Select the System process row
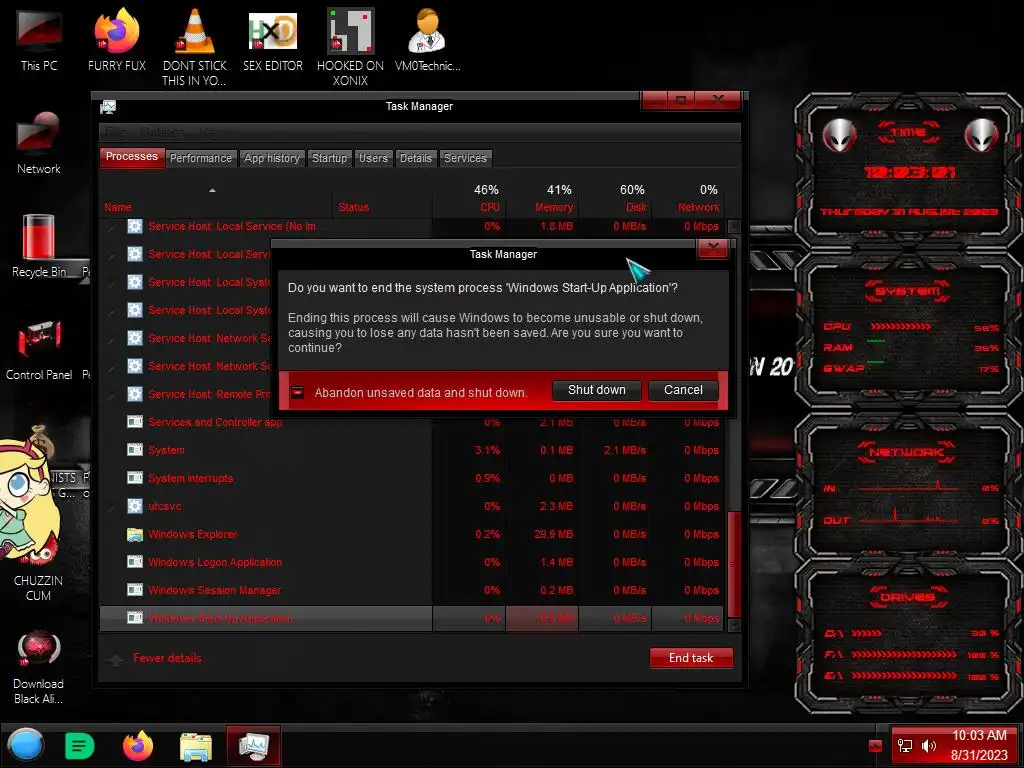Image resolution: width=1024 pixels, height=768 pixels. (x=413, y=451)
